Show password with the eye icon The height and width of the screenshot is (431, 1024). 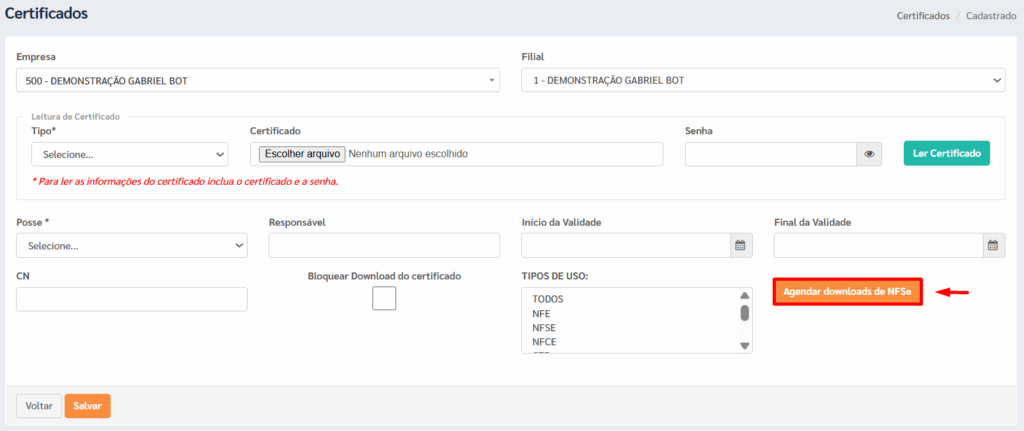[869, 154]
